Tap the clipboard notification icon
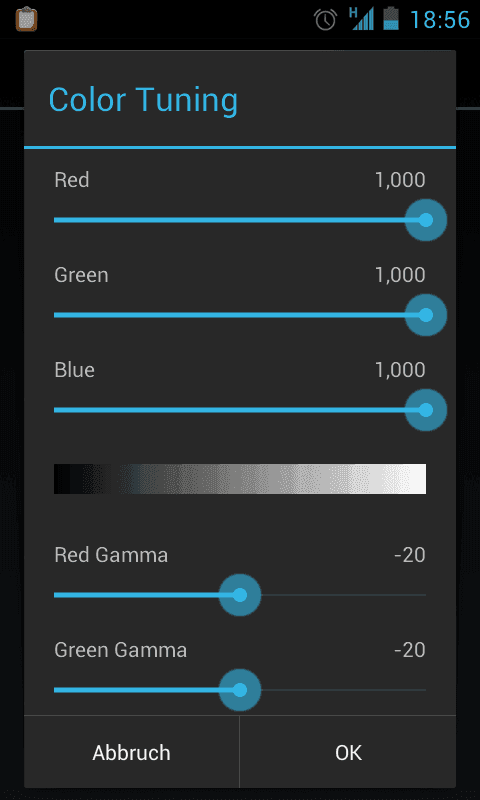 tap(26, 19)
